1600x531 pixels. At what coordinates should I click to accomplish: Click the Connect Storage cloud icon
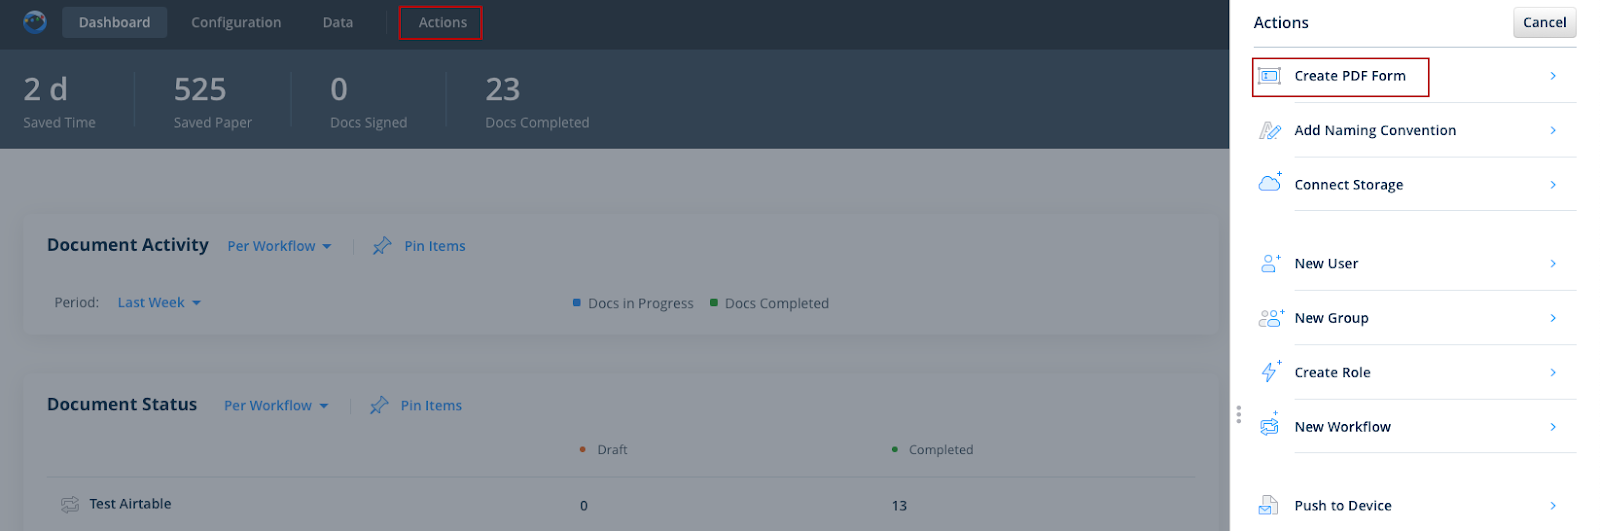[x=1270, y=184]
